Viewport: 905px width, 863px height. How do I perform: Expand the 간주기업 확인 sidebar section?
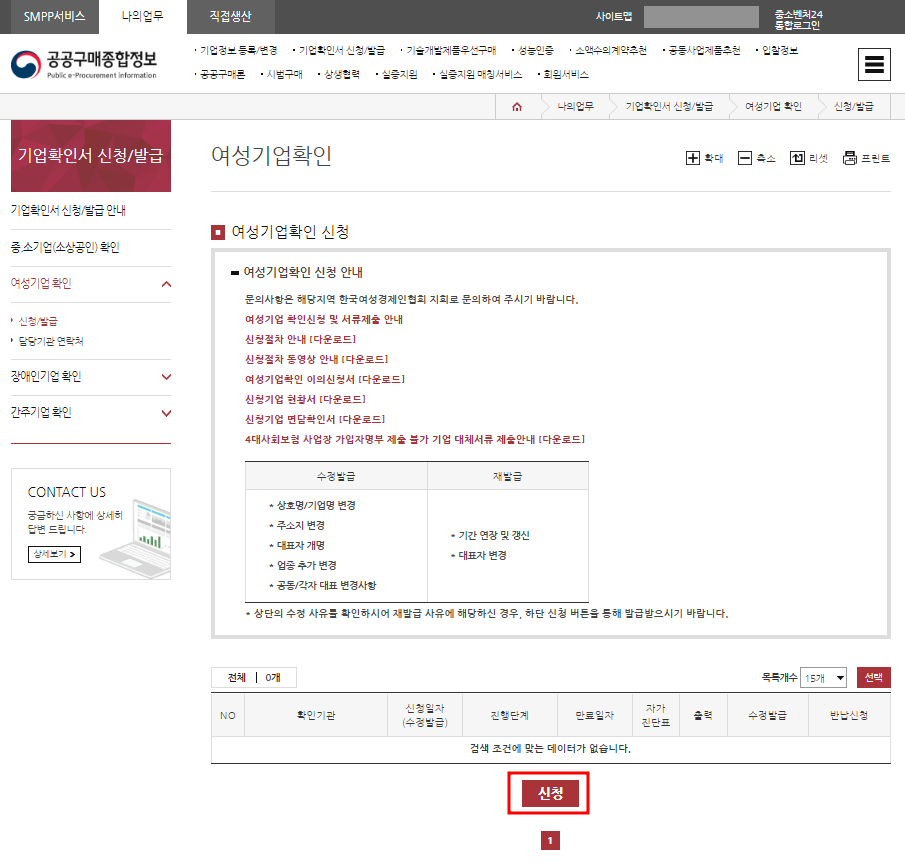point(90,410)
